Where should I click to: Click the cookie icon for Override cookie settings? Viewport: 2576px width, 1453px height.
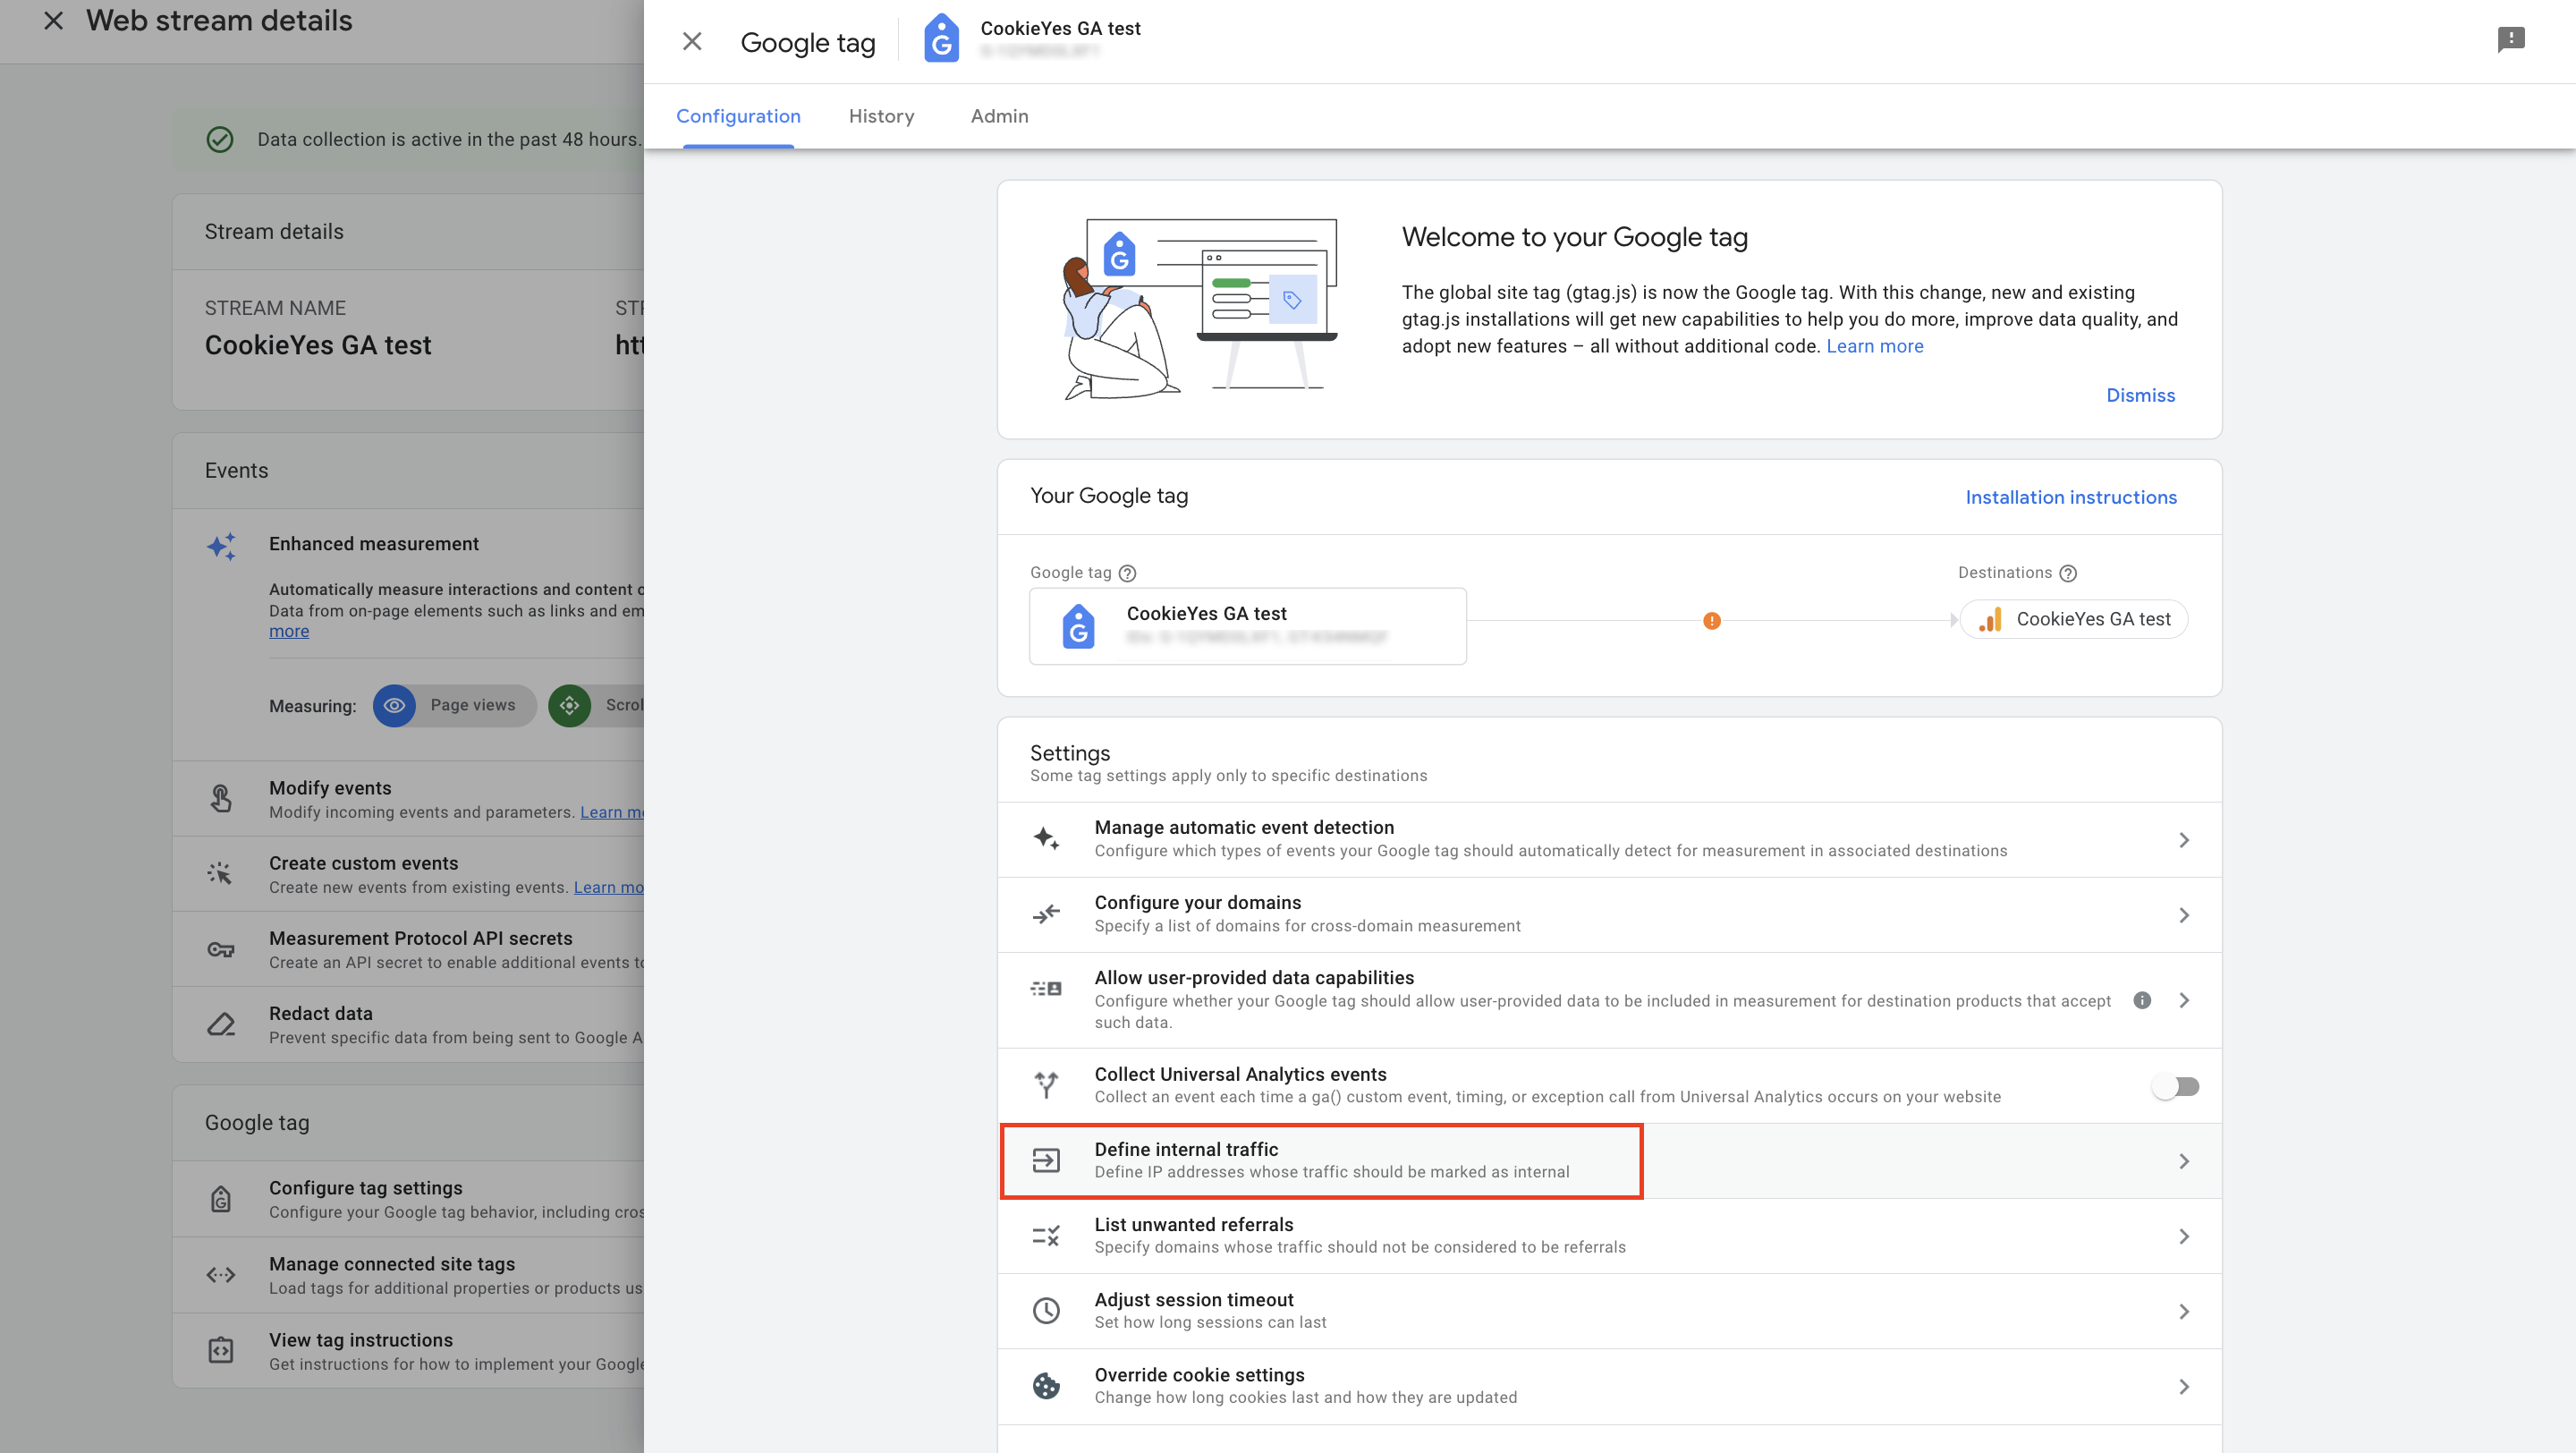[1046, 1386]
